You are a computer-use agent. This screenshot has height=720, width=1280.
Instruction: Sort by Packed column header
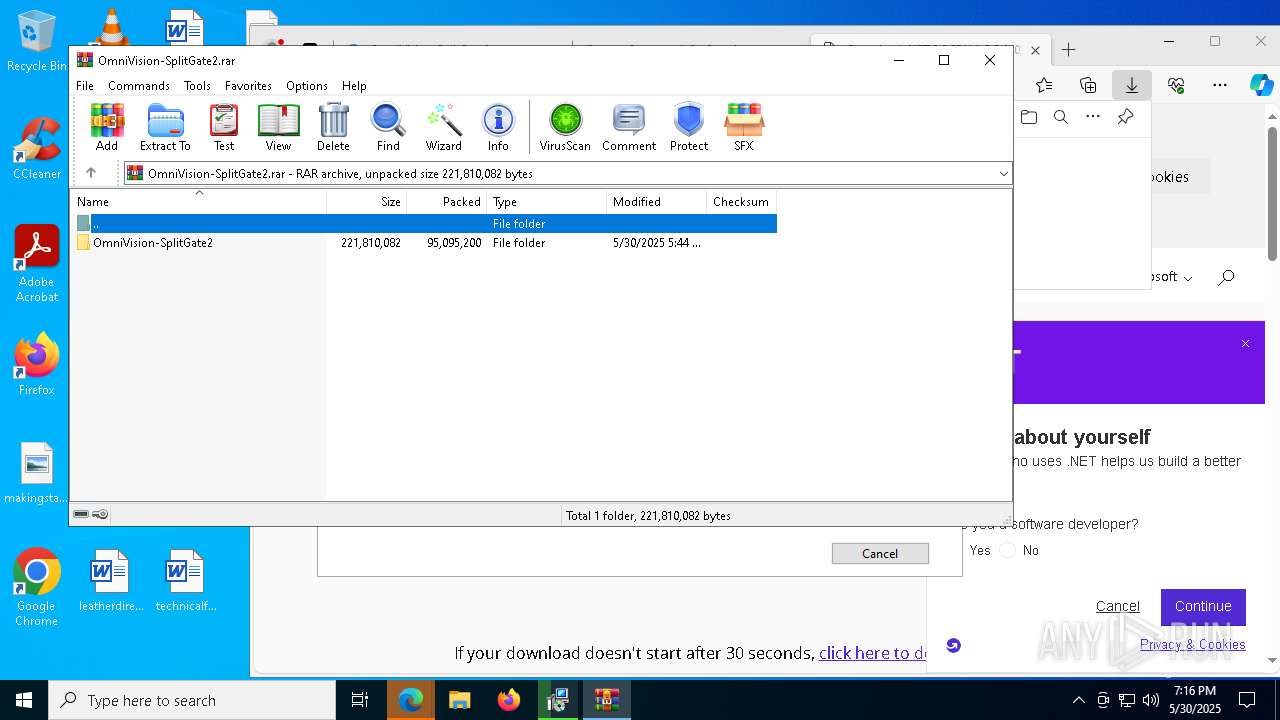(447, 201)
